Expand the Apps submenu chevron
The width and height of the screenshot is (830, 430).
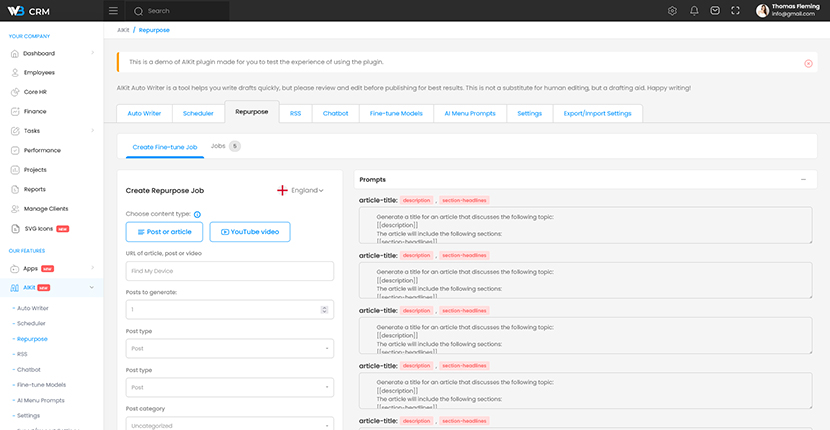coord(93,268)
